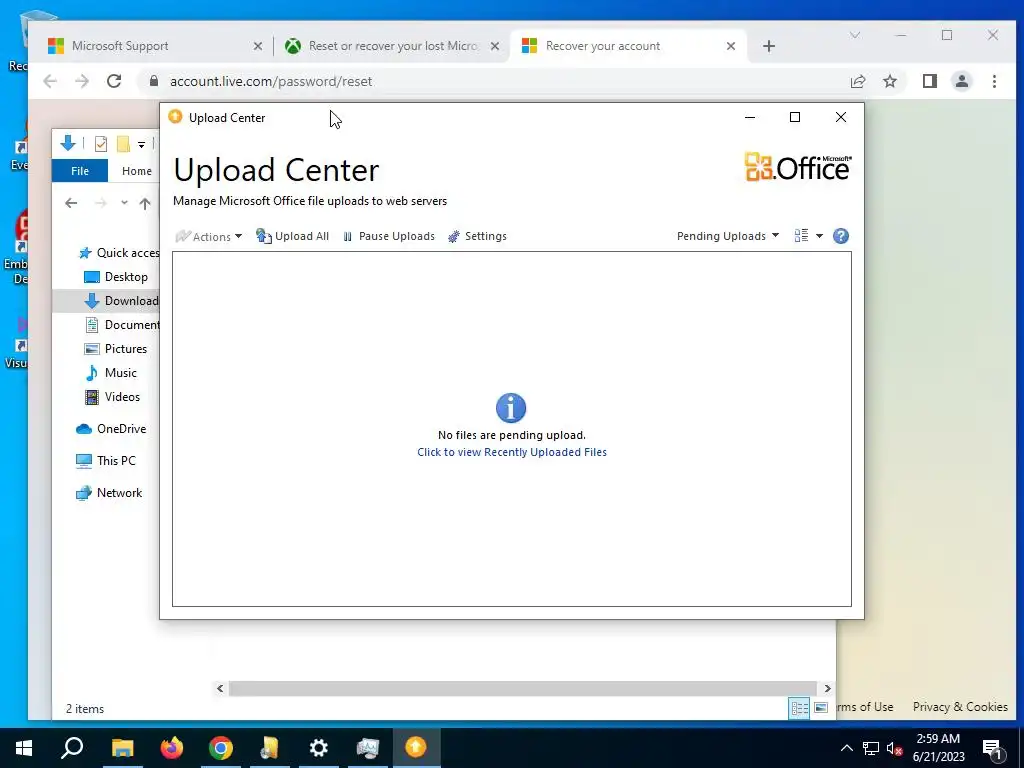The width and height of the screenshot is (1024, 768).
Task: Open the notification center icon
Action: click(993, 749)
